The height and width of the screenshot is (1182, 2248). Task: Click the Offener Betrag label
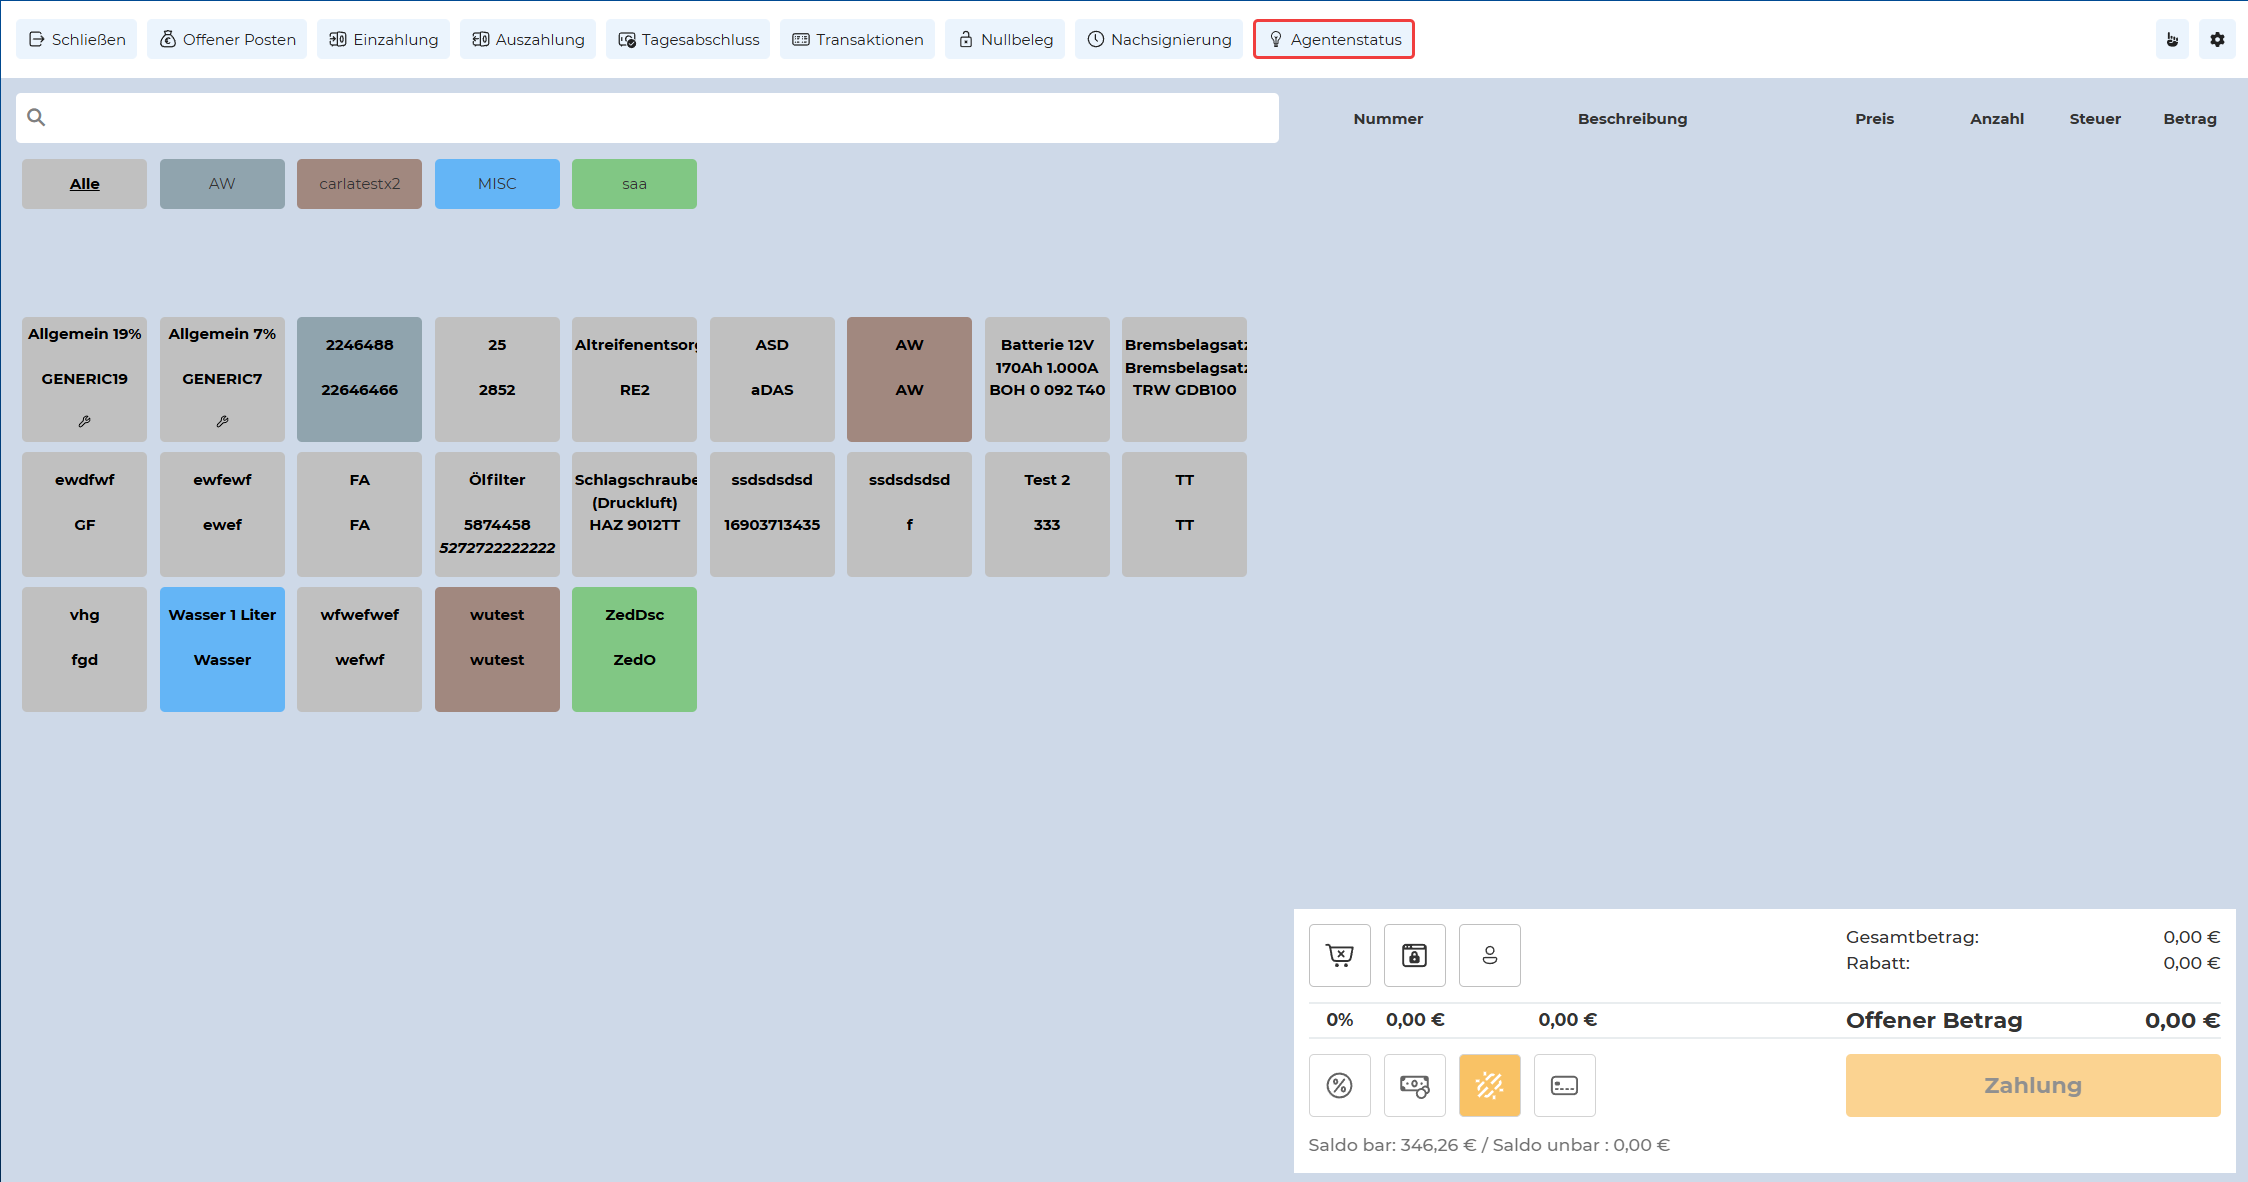[1934, 1020]
